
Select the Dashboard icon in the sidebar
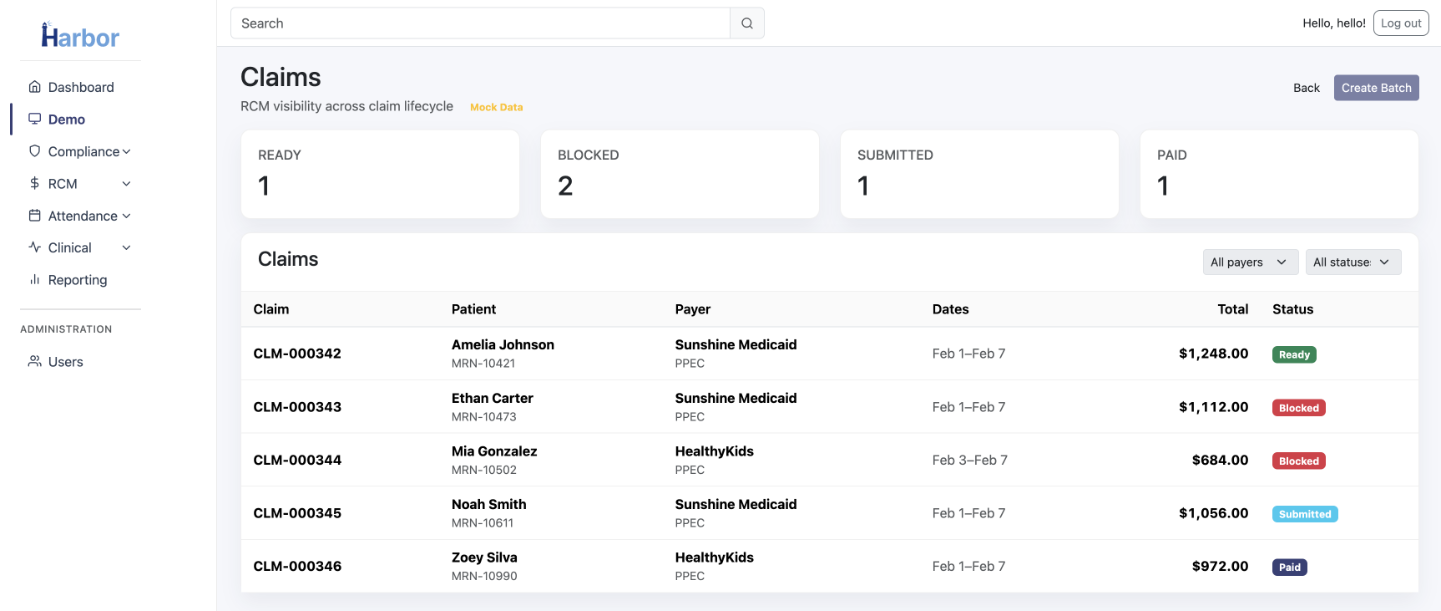[x=35, y=86]
